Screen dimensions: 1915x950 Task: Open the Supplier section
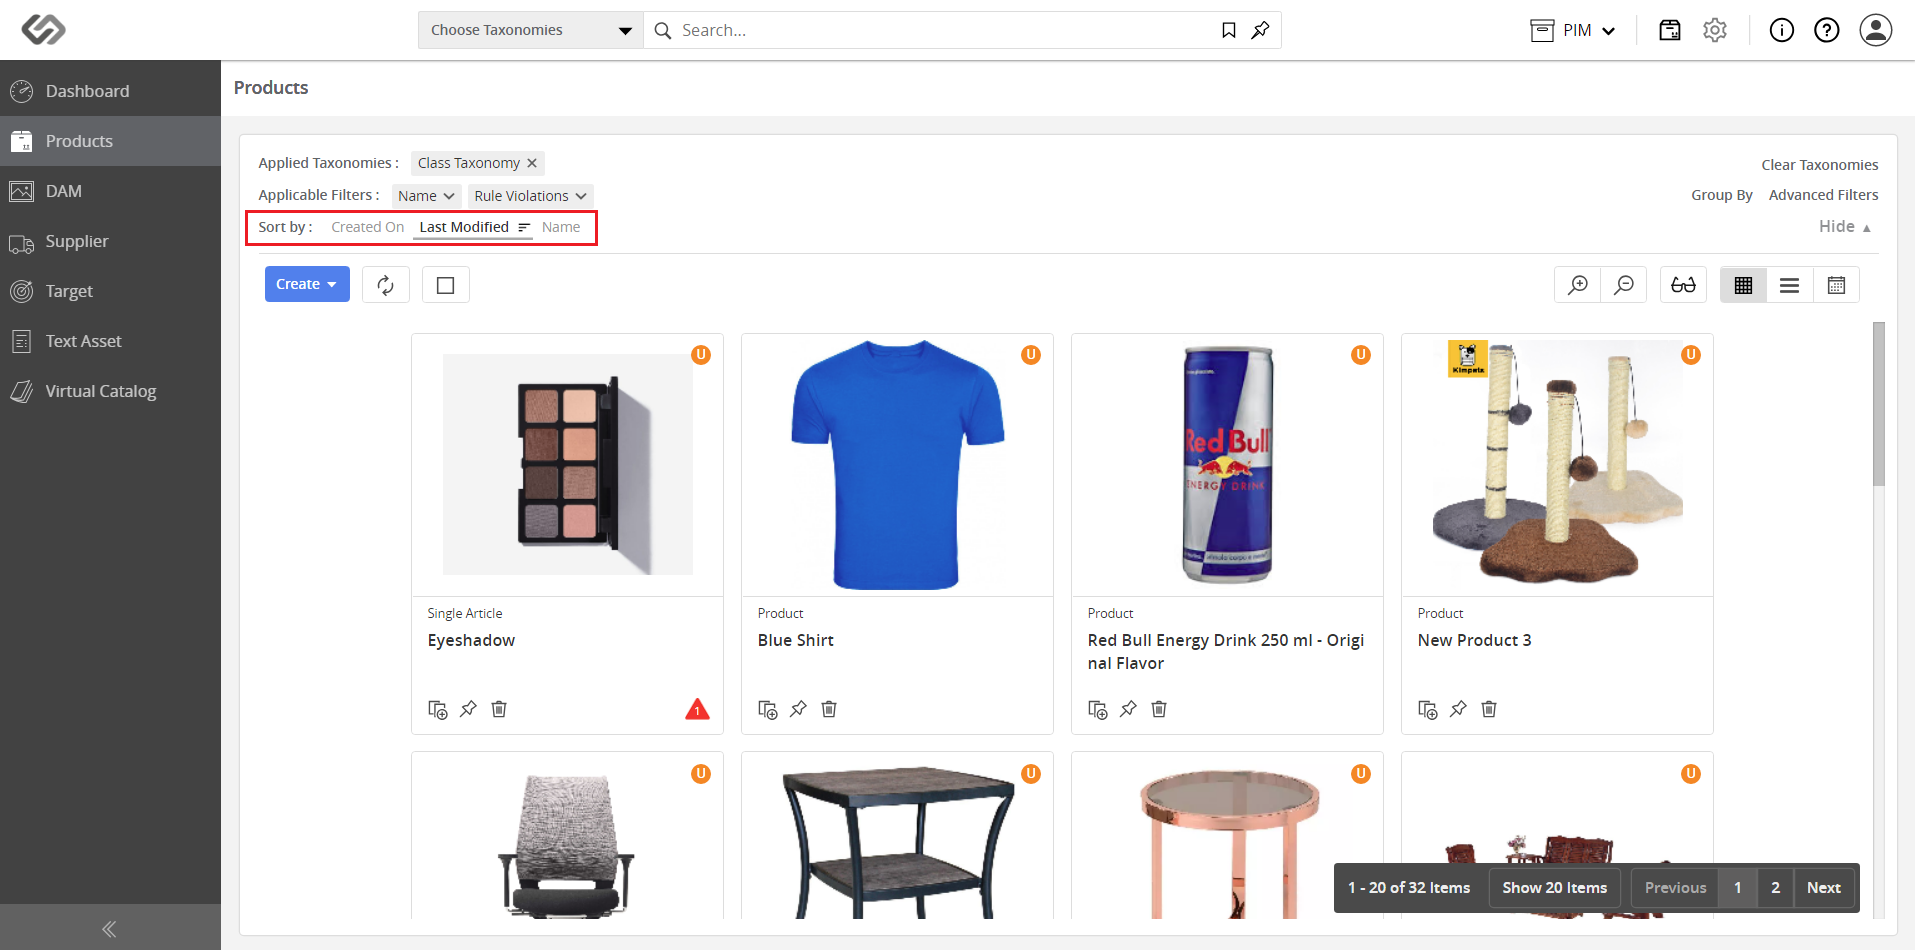[110, 241]
